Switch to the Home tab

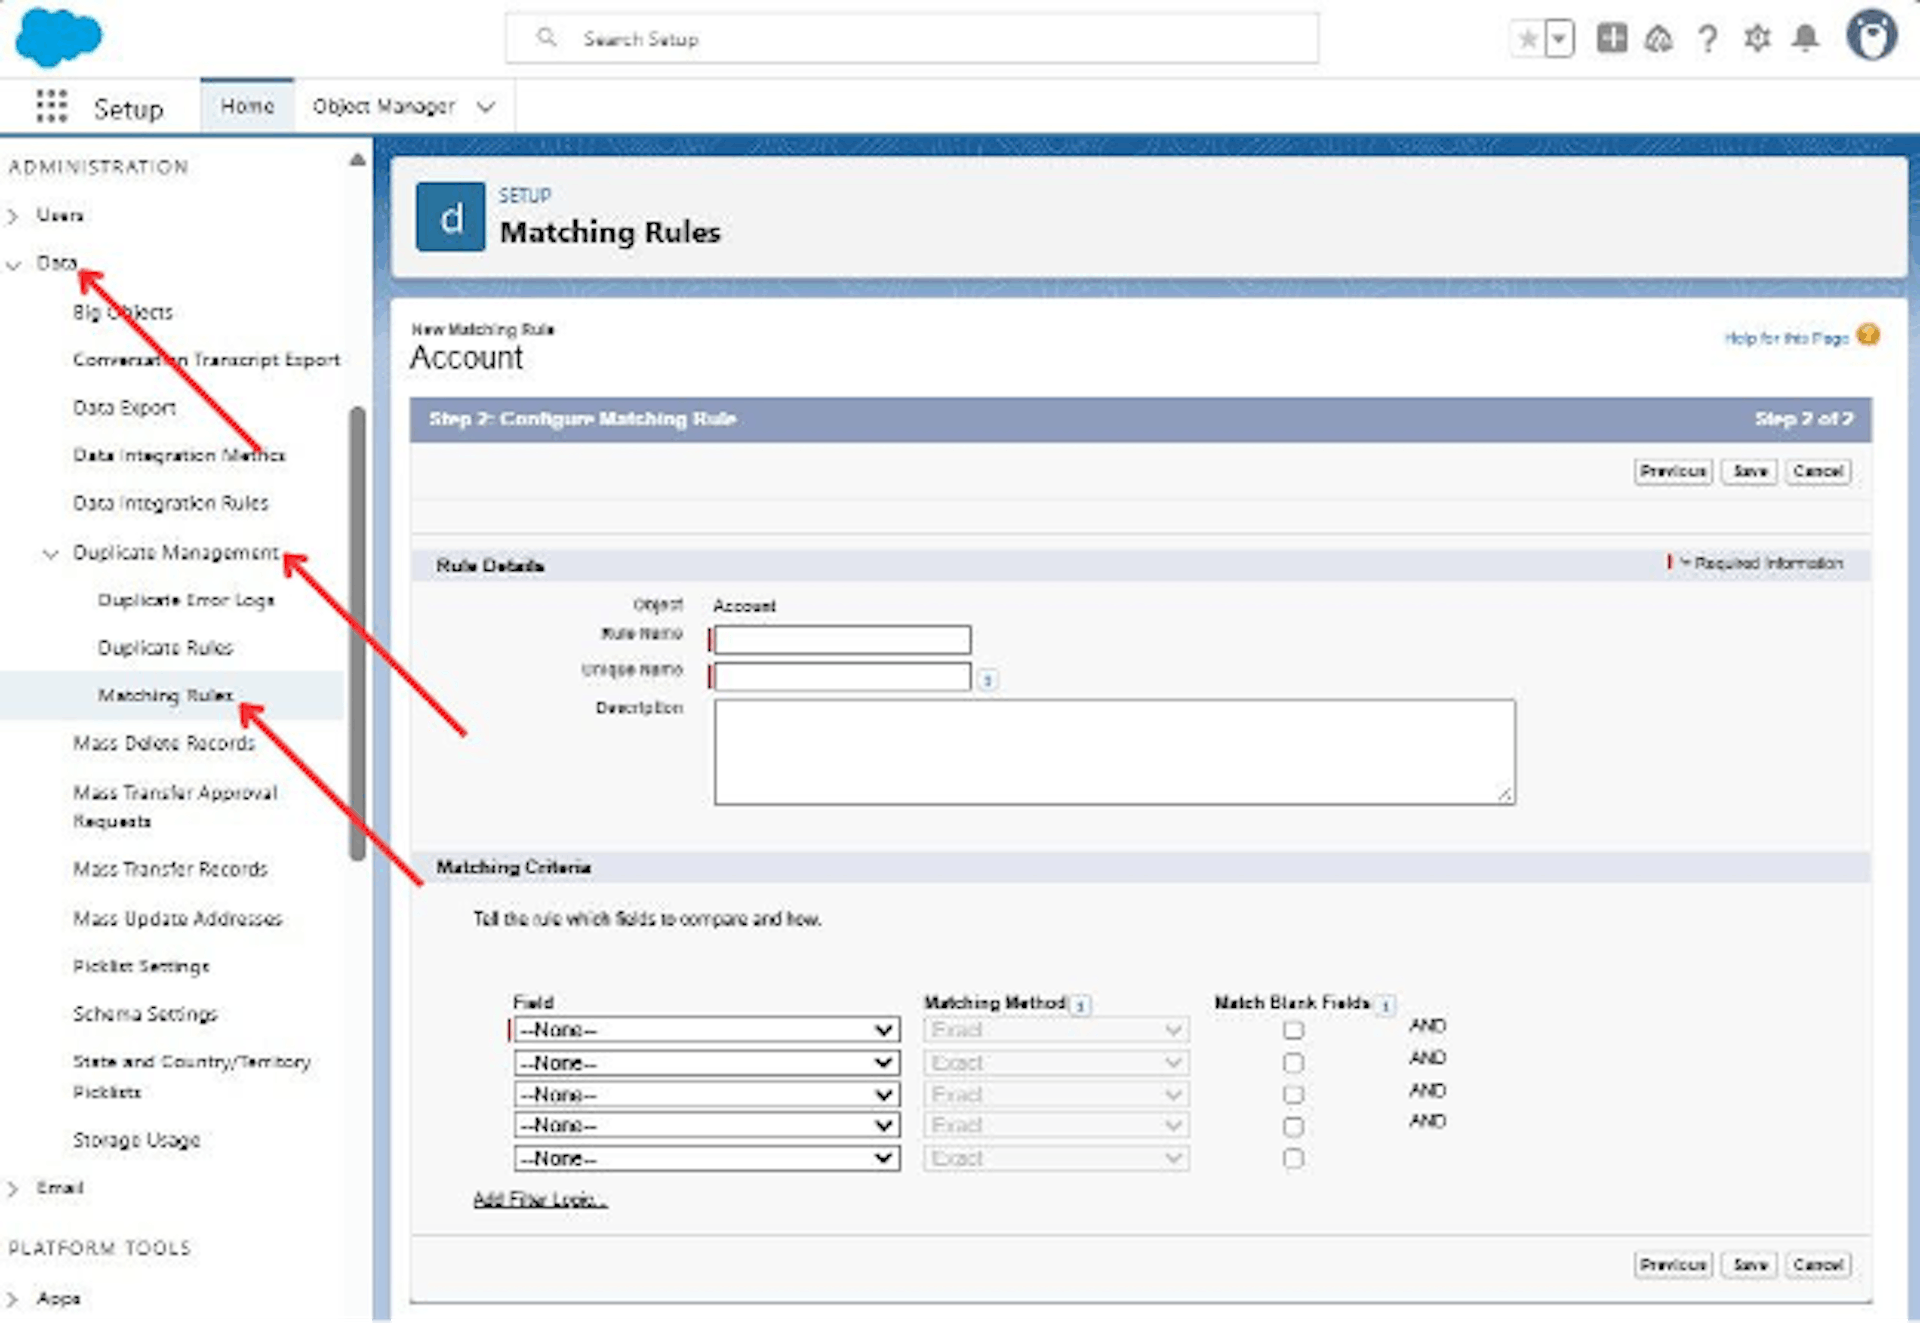pyautogui.click(x=247, y=106)
